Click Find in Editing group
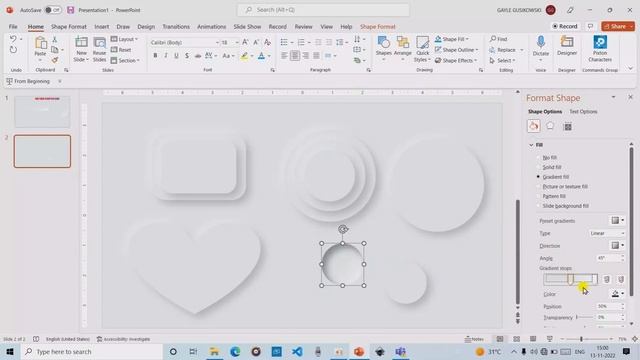Screen dimensions: 640x360 pyautogui.click(x=498, y=39)
